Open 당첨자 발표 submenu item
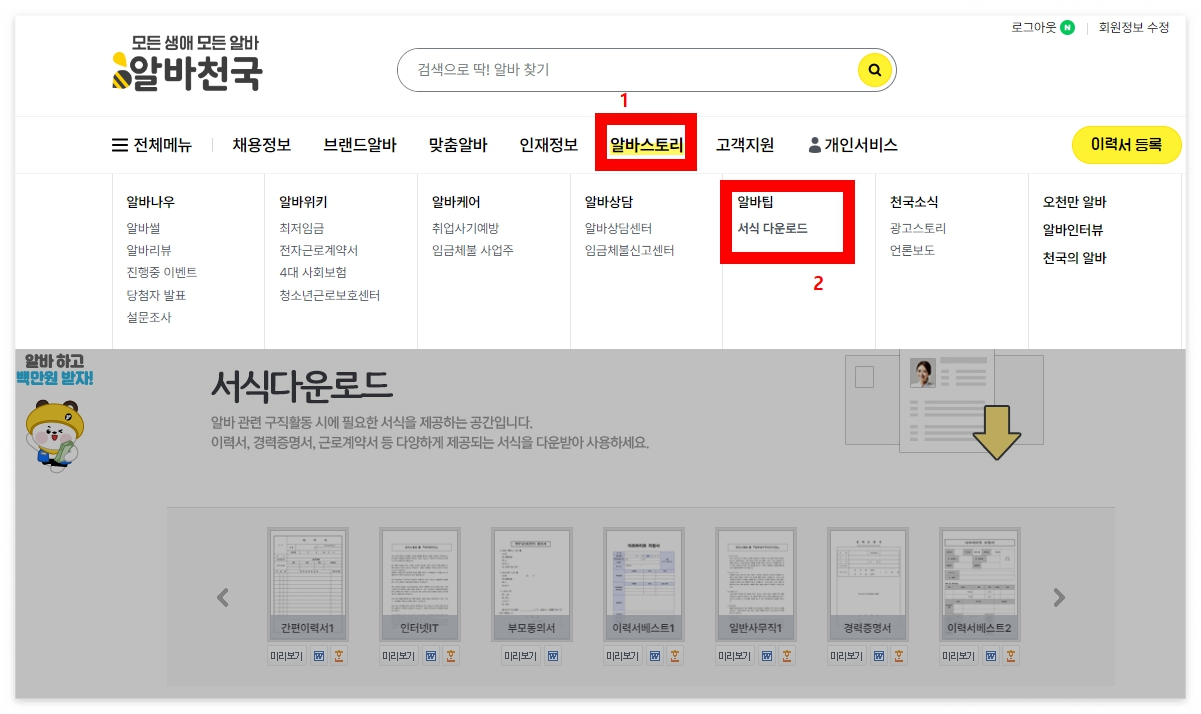The width and height of the screenshot is (1201, 714). 156,295
